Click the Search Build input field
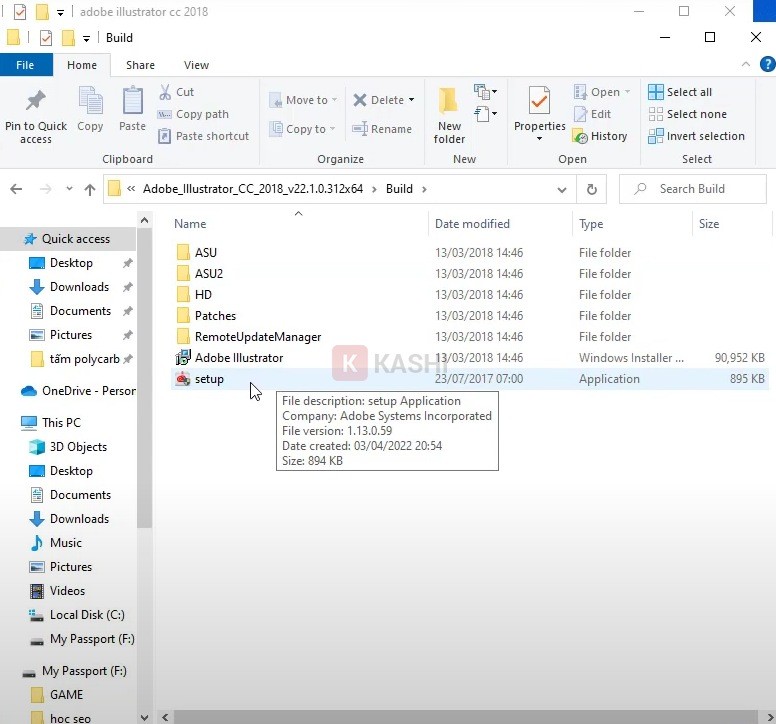This screenshot has height=724, width=776. [x=692, y=189]
